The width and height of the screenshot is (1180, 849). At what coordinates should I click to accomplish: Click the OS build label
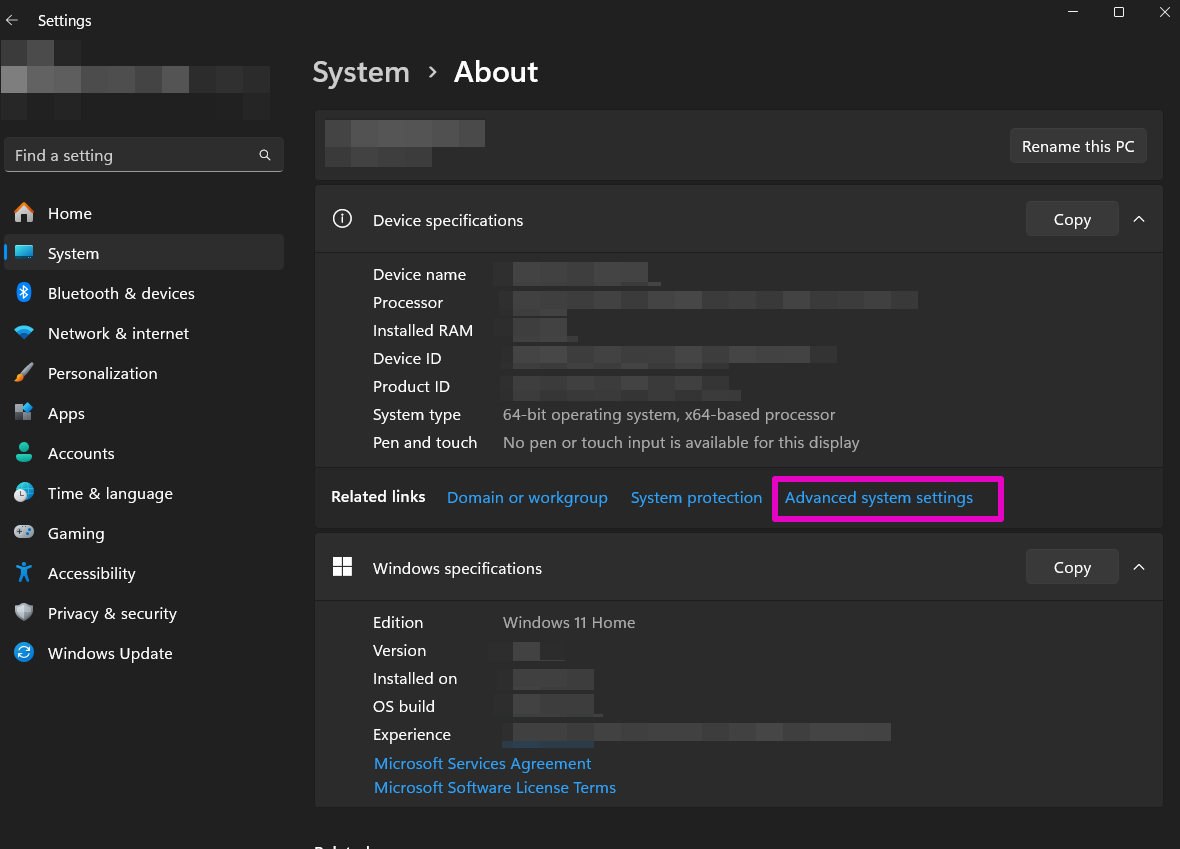(404, 706)
